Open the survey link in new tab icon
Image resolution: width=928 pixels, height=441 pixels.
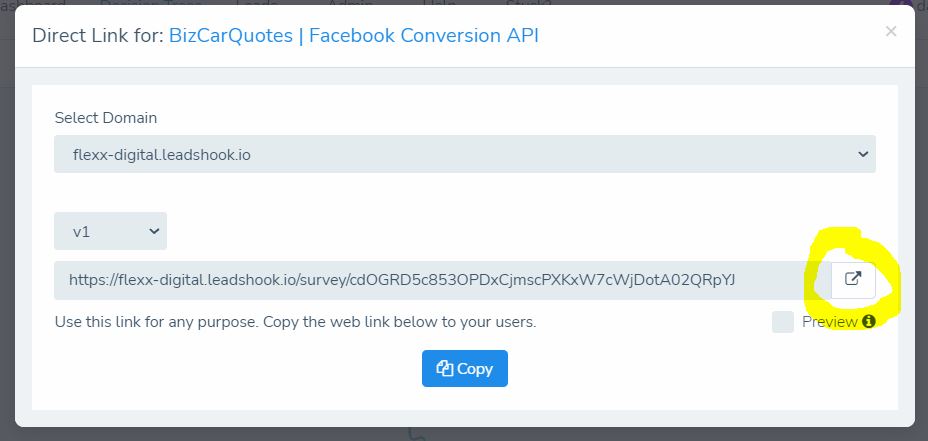[x=853, y=280]
